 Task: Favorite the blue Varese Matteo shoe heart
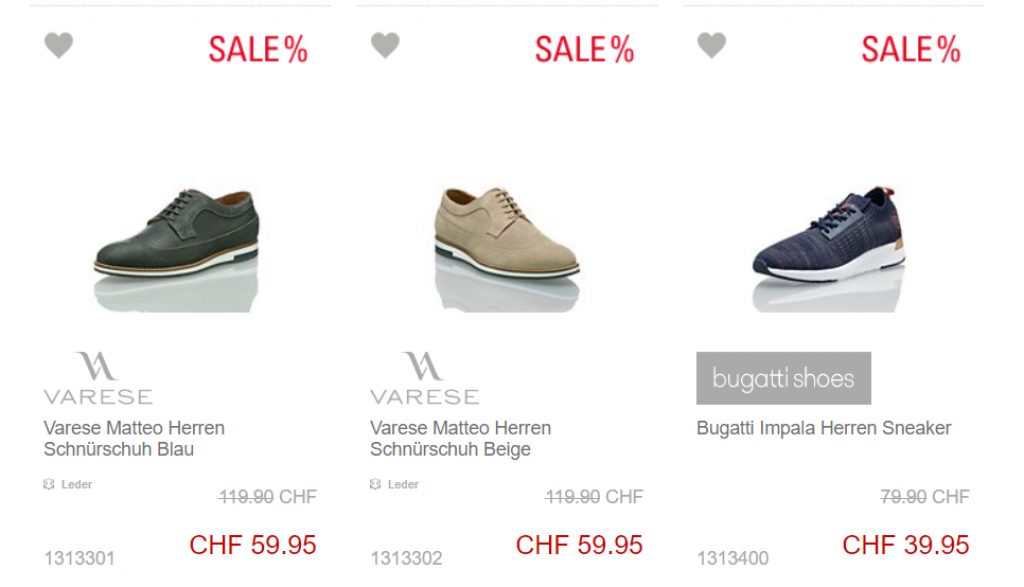[59, 45]
